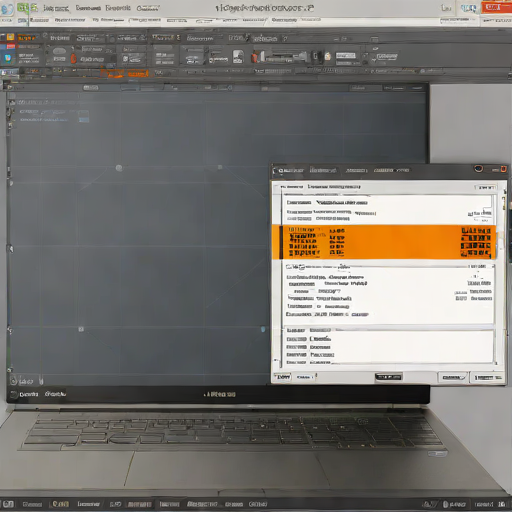Click the yellow square icon at ribbon's top-left
The width and height of the screenshot is (512, 512).
[10, 37]
